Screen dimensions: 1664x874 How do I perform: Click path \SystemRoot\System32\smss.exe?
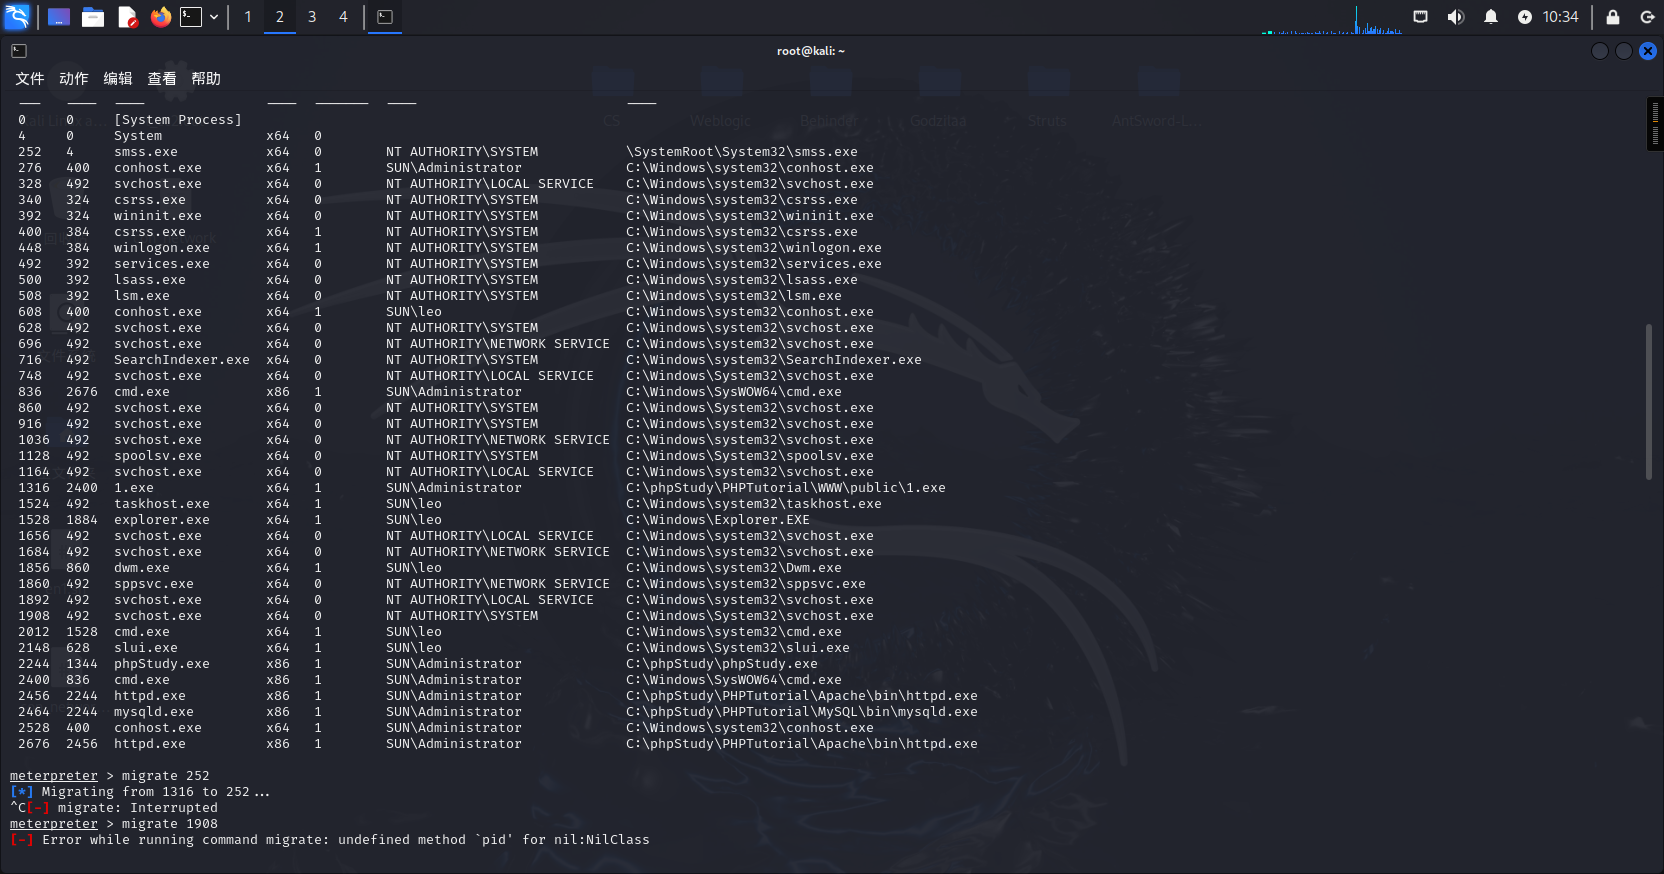point(742,152)
